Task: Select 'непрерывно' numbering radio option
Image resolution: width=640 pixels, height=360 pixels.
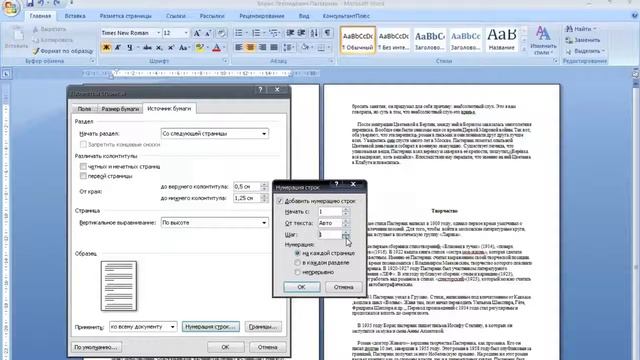Action: [298, 272]
